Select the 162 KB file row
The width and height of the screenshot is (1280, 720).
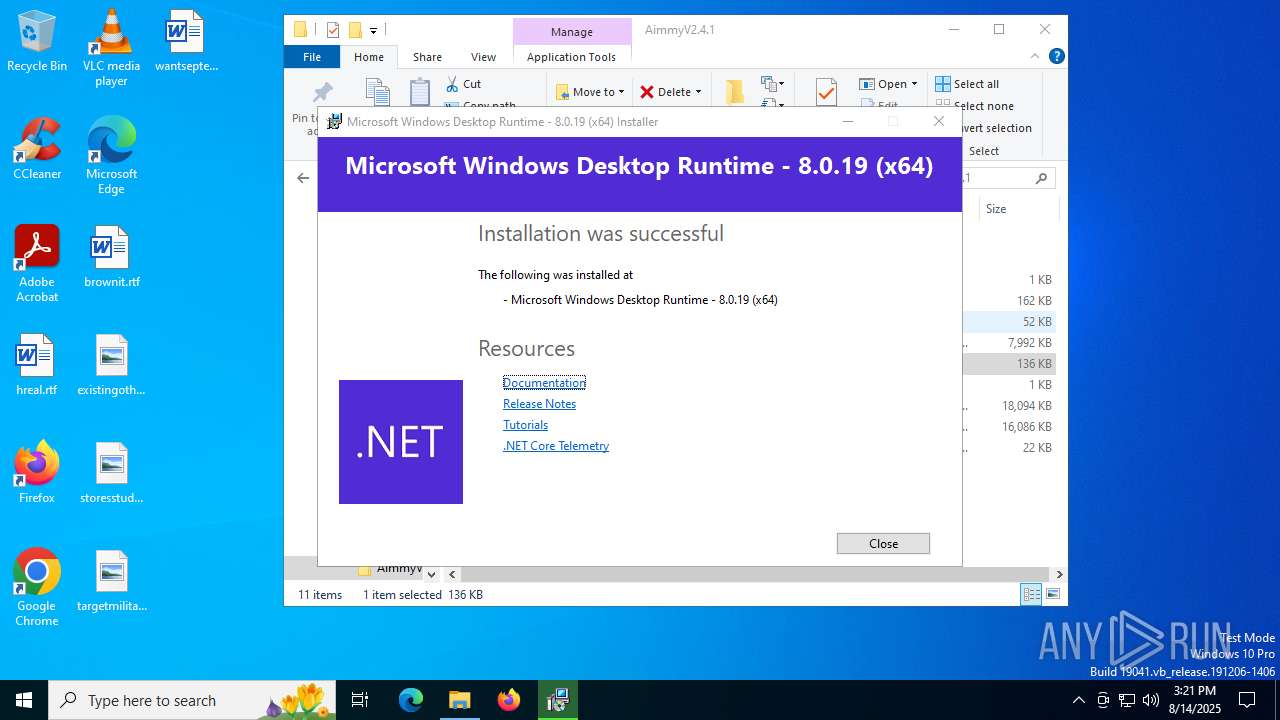[x=1010, y=301]
